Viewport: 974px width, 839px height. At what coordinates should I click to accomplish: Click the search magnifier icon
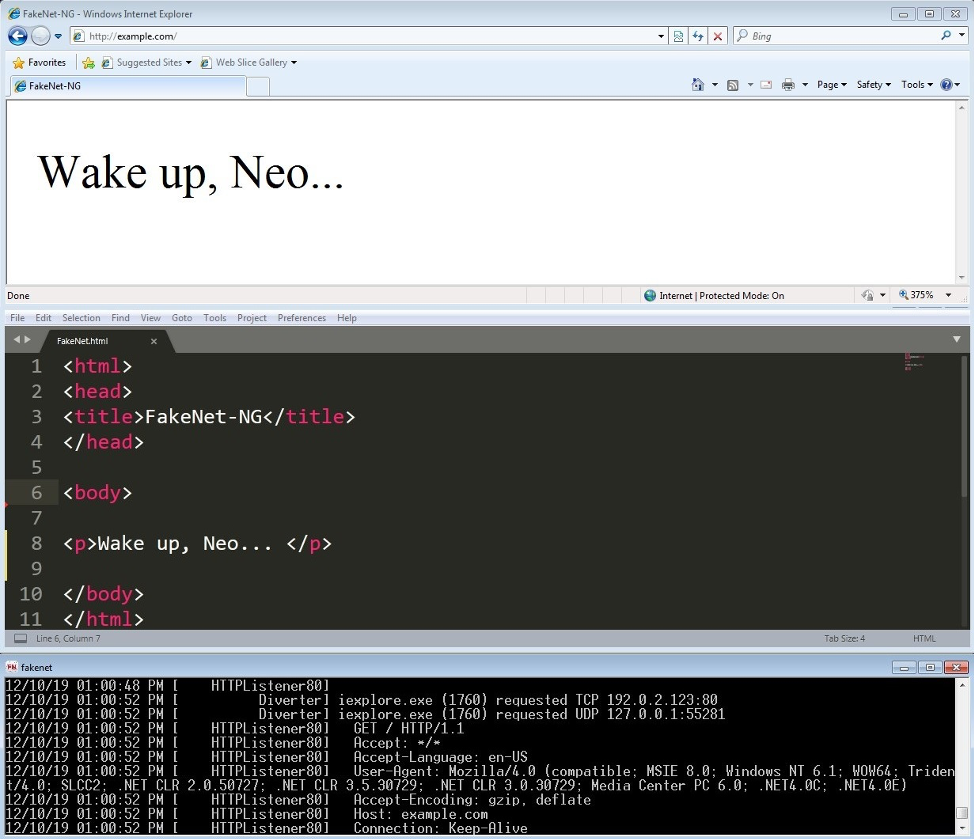[x=946, y=35]
